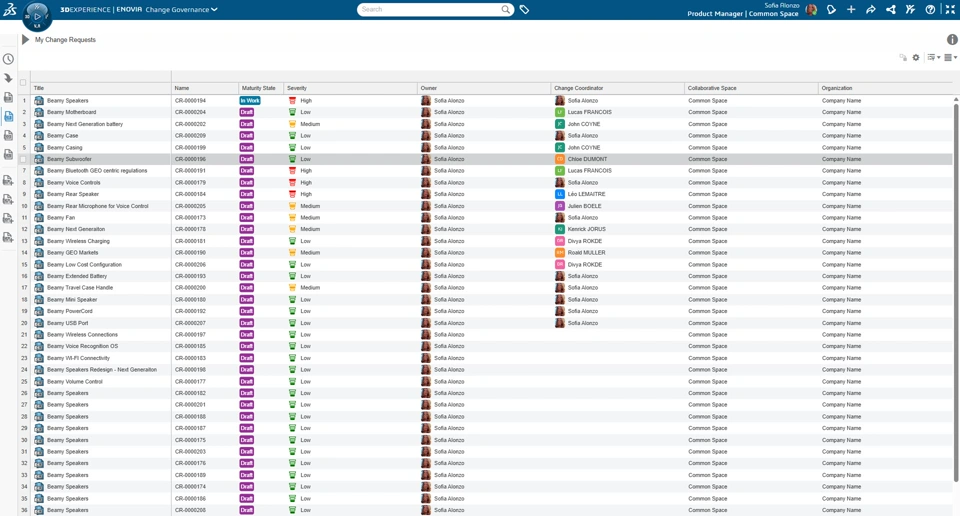
Task: Open the Change Governance app dropdown
Action: click(182, 10)
